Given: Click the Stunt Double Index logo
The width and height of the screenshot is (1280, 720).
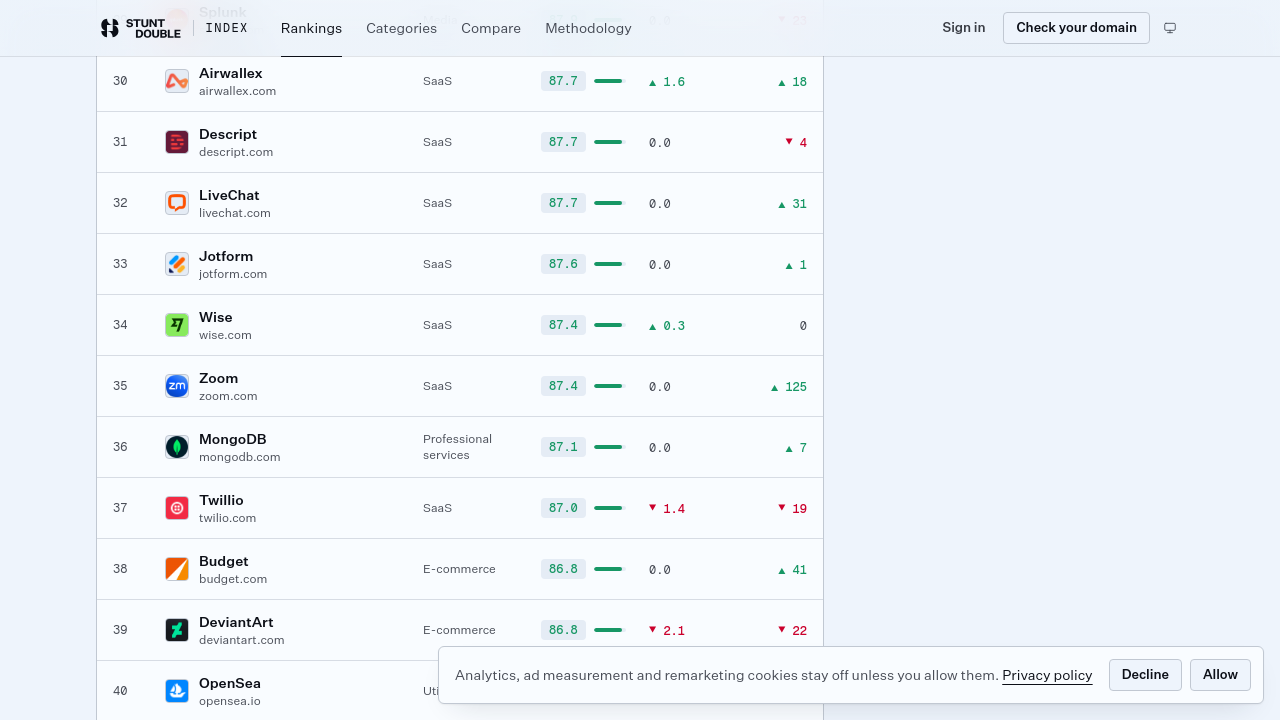Looking at the screenshot, I should [174, 28].
